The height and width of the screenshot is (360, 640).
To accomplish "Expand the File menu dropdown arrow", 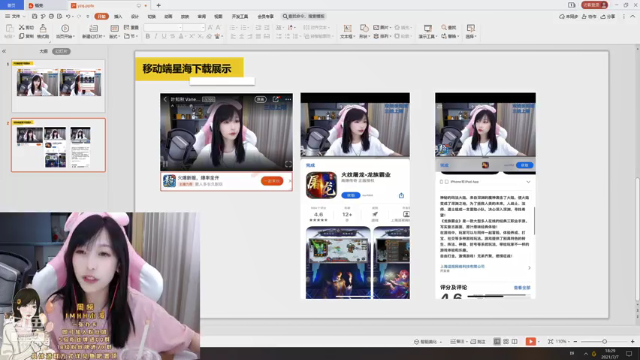I will [24, 16].
